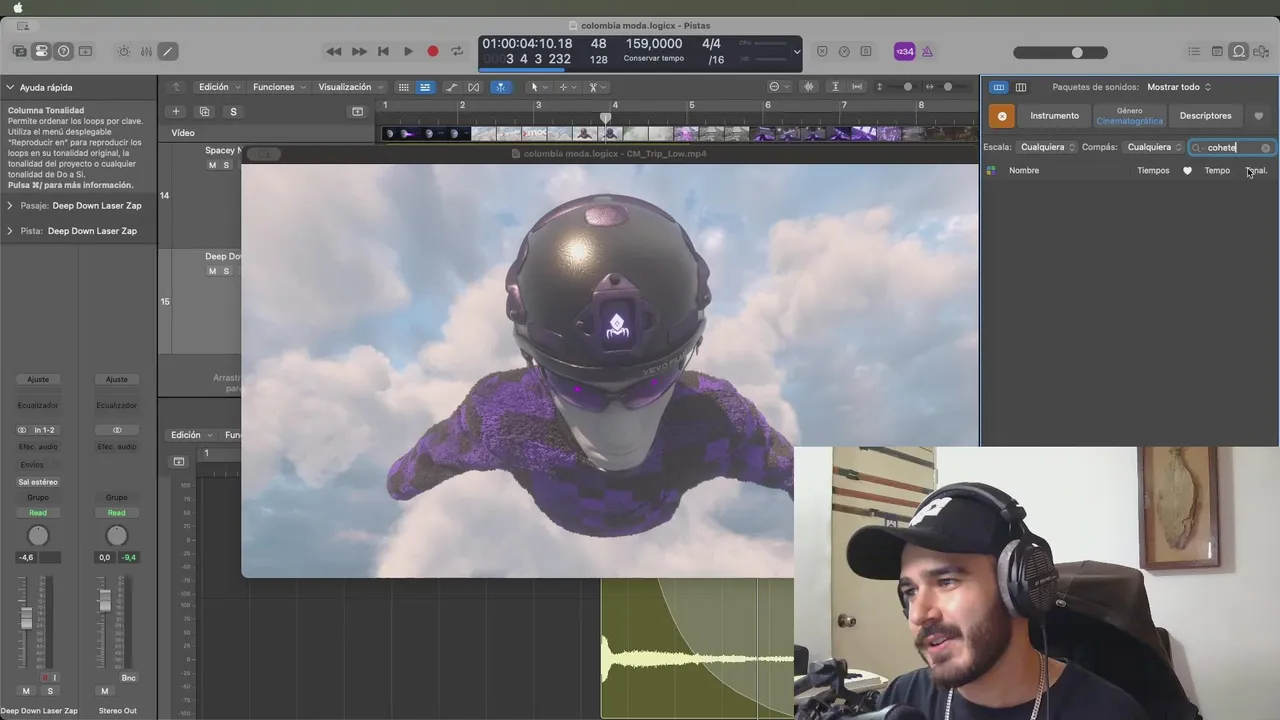Open the Escala Cualquiera dropdown
The height and width of the screenshot is (720, 1280).
[x=1047, y=147]
